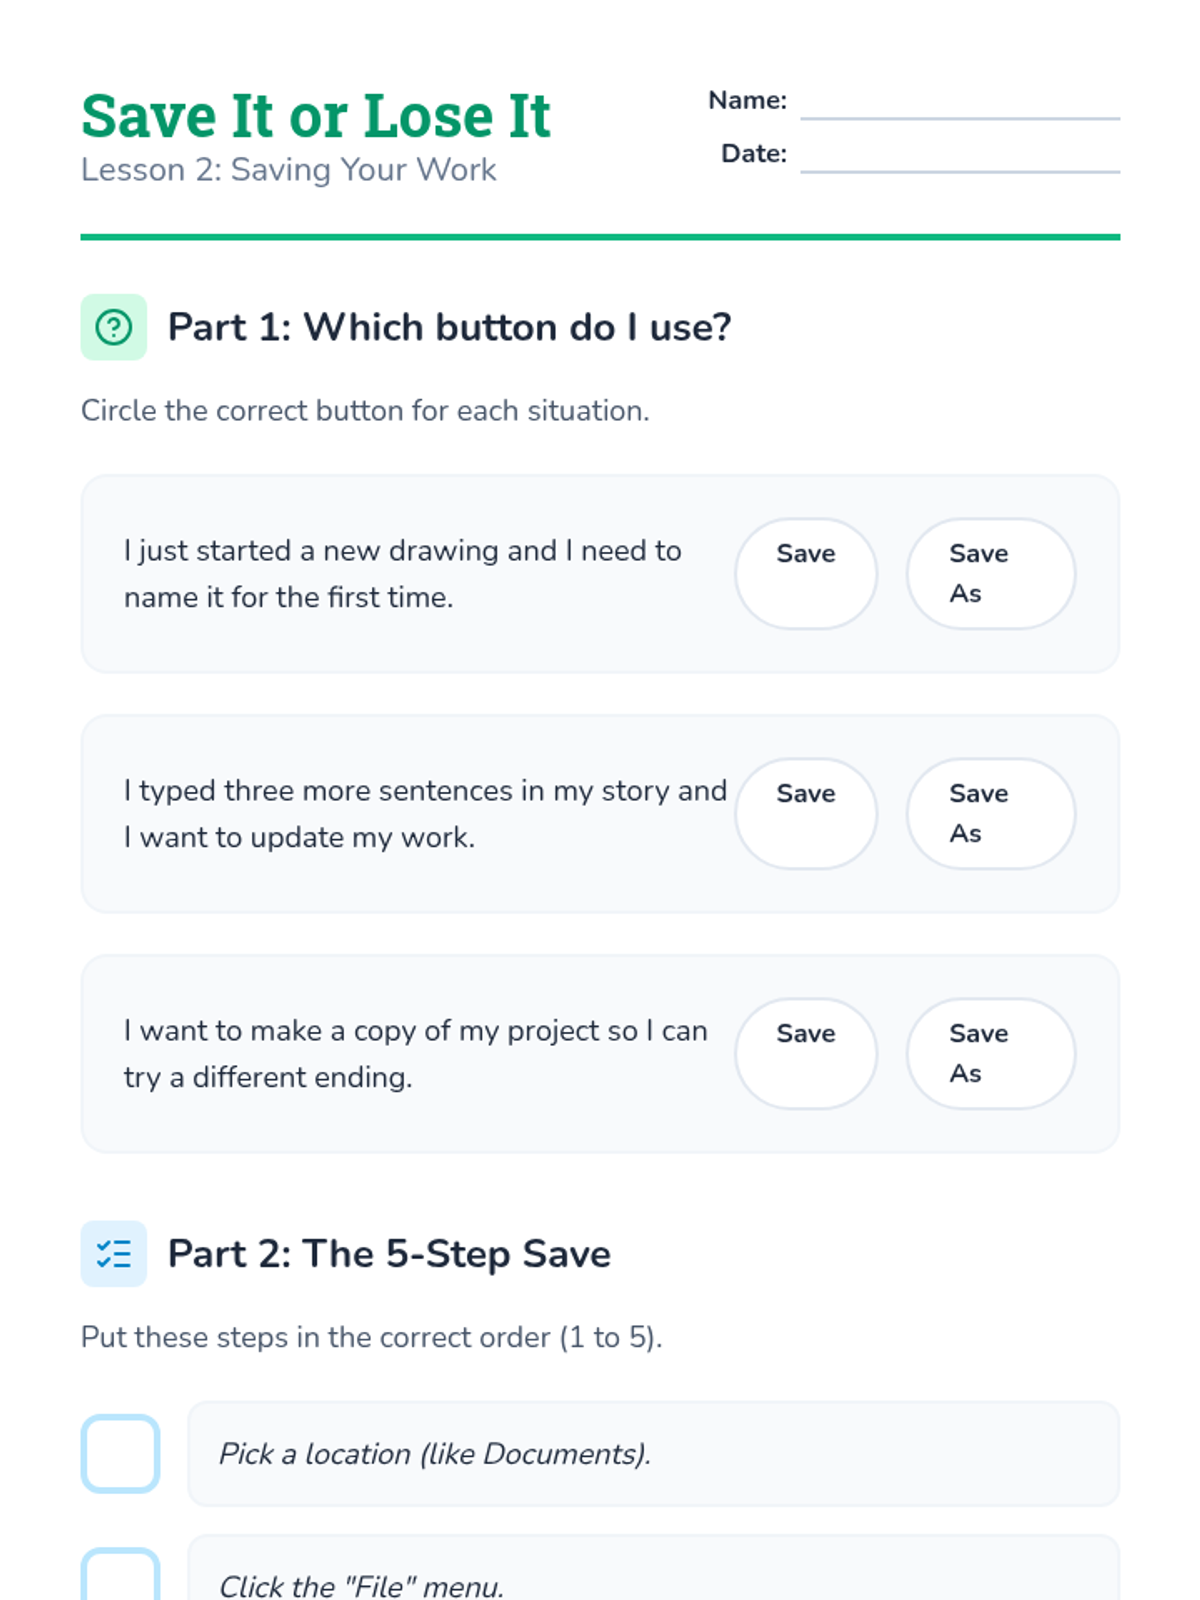
Task: Select Save As for the project copy situation
Action: pos(990,1054)
